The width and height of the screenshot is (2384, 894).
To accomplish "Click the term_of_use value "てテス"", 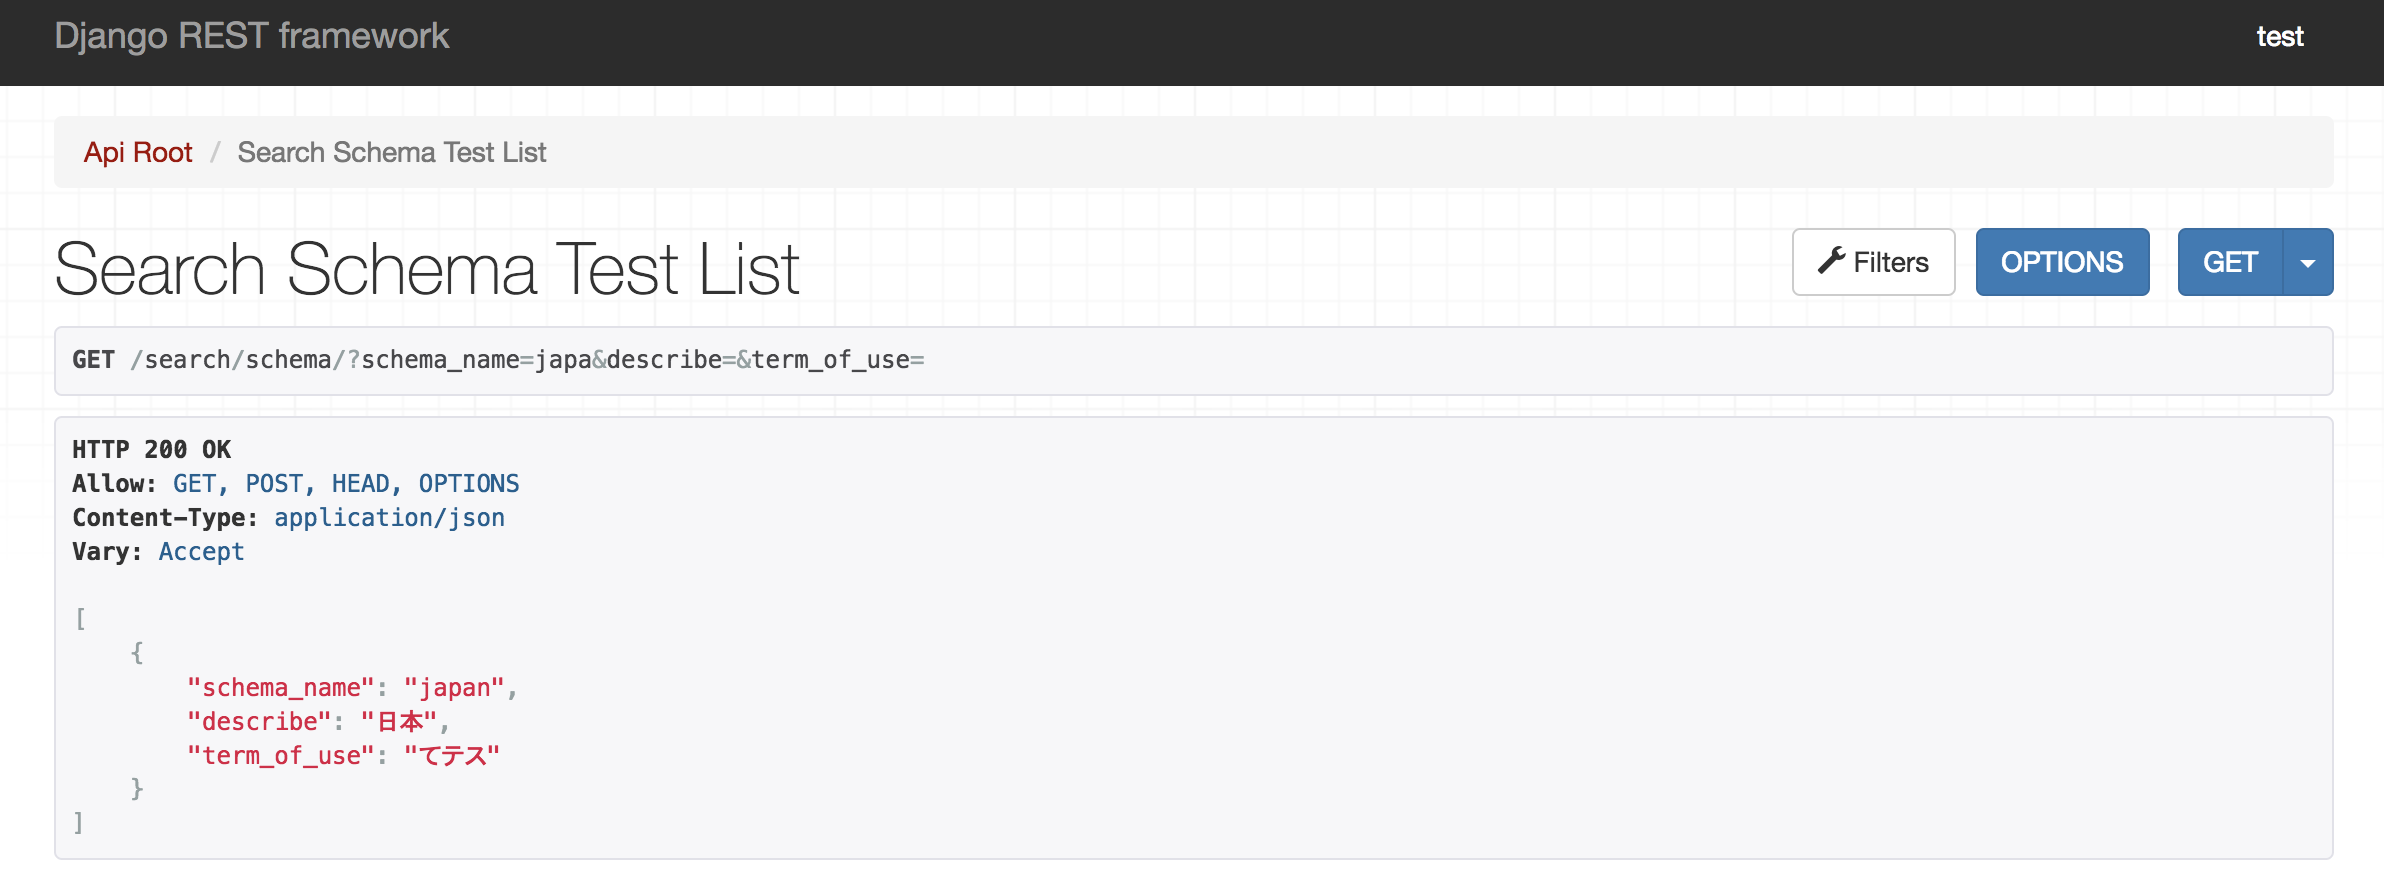I will tap(452, 756).
